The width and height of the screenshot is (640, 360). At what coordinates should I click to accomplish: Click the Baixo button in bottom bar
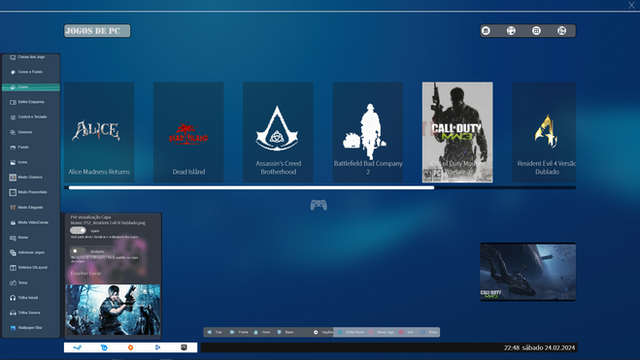[x=286, y=332]
